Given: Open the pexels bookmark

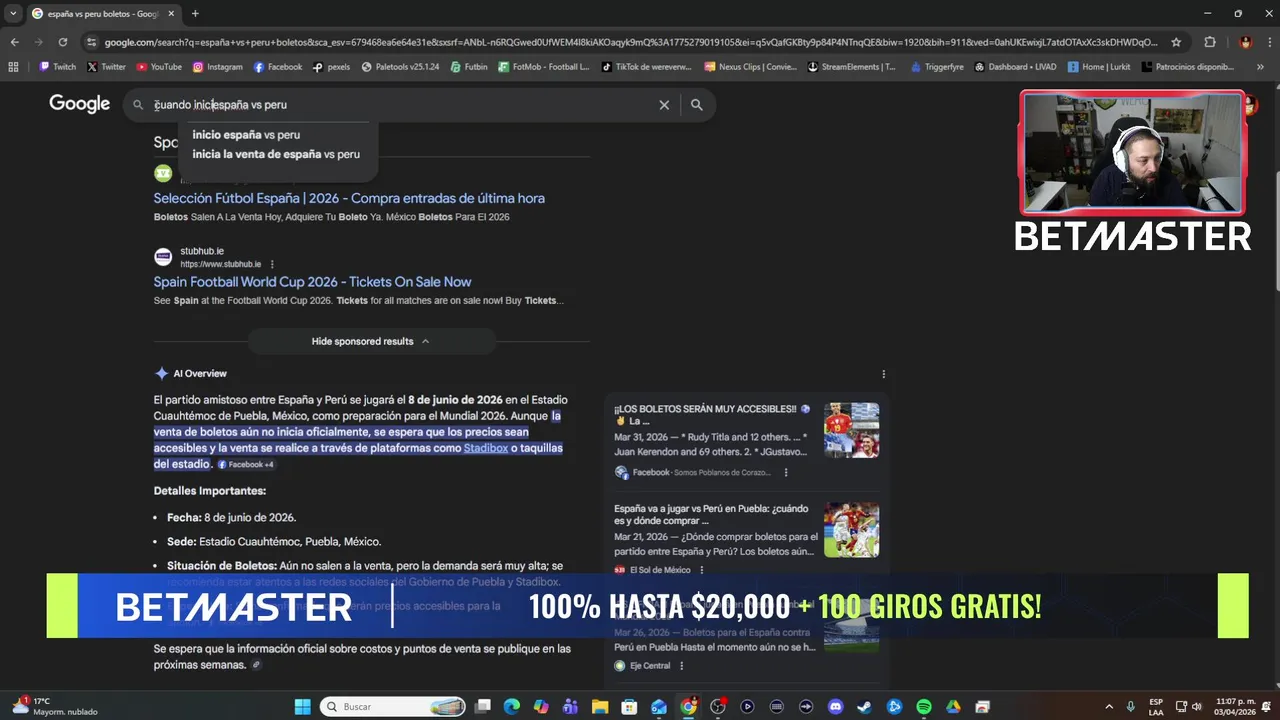Looking at the screenshot, I should click(331, 67).
